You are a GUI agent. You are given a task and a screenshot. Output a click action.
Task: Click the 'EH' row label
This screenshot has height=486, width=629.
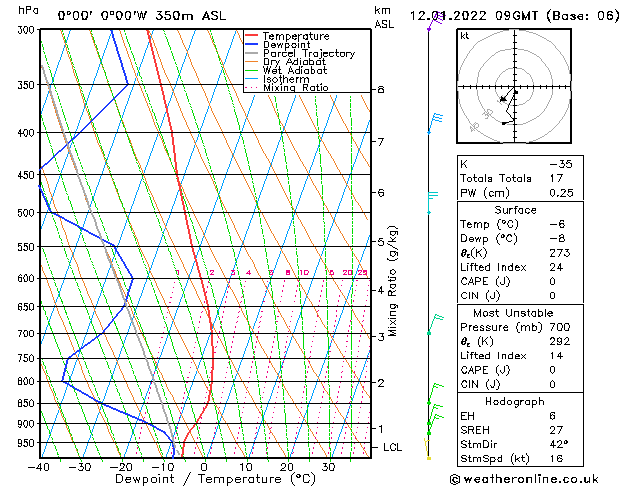tap(467, 416)
